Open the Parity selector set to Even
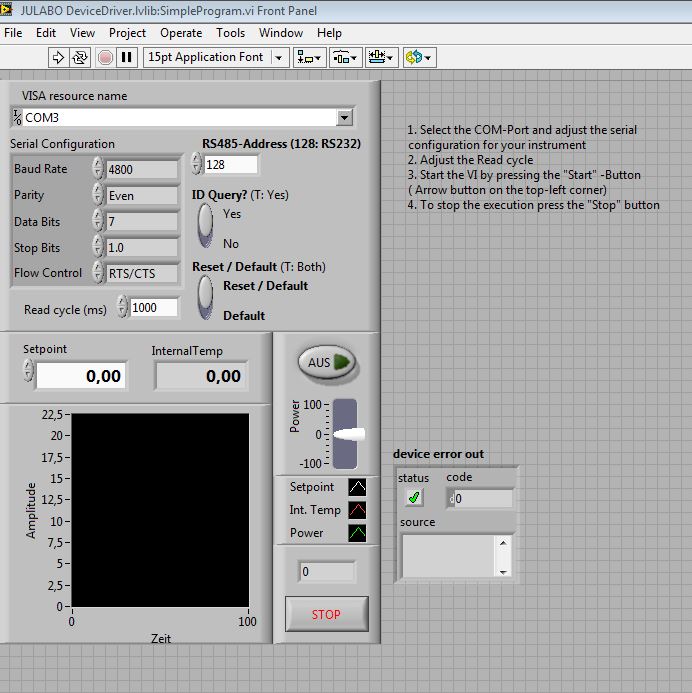 click(141, 196)
